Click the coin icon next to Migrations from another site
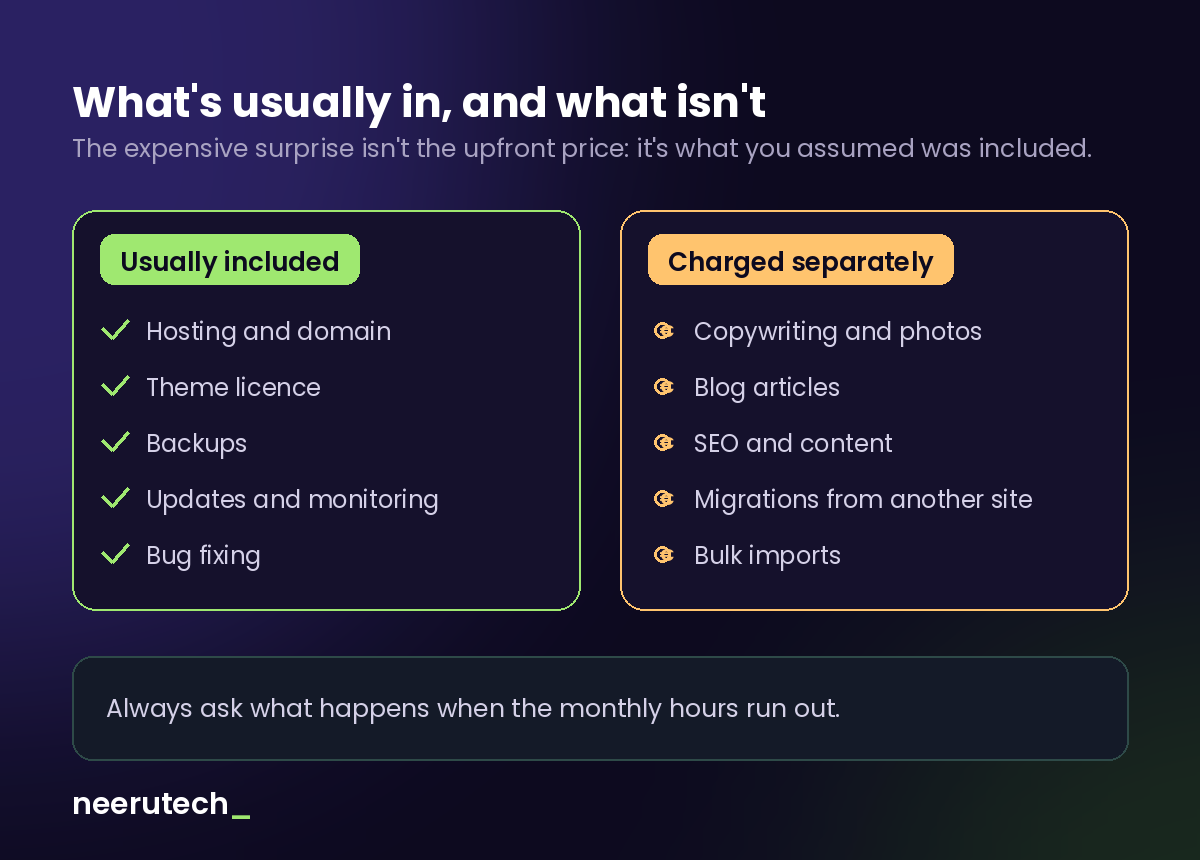This screenshot has width=1200, height=860. click(663, 498)
